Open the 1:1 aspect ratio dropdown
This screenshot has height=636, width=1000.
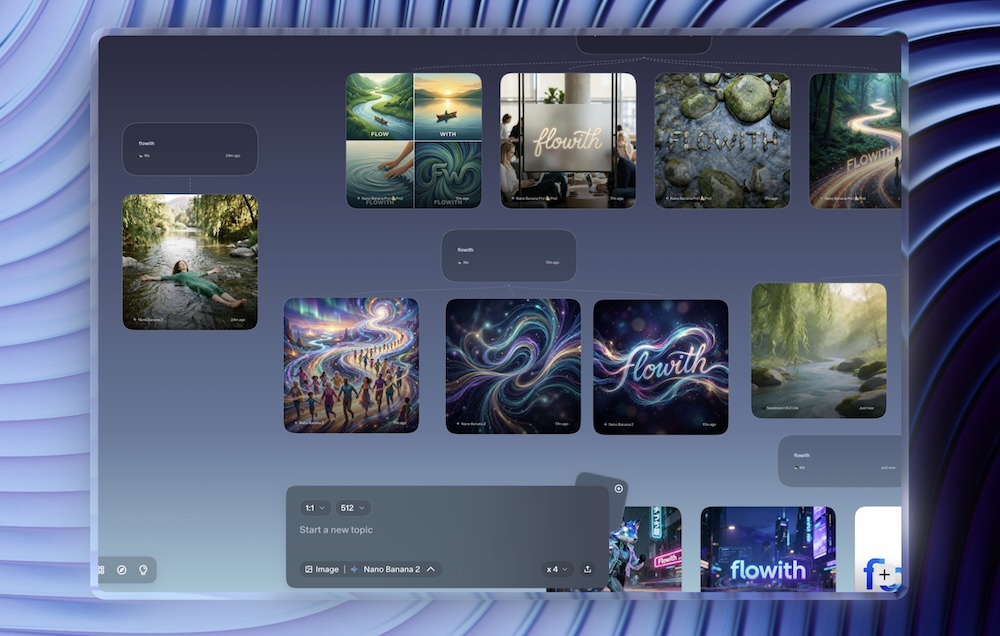click(x=315, y=508)
